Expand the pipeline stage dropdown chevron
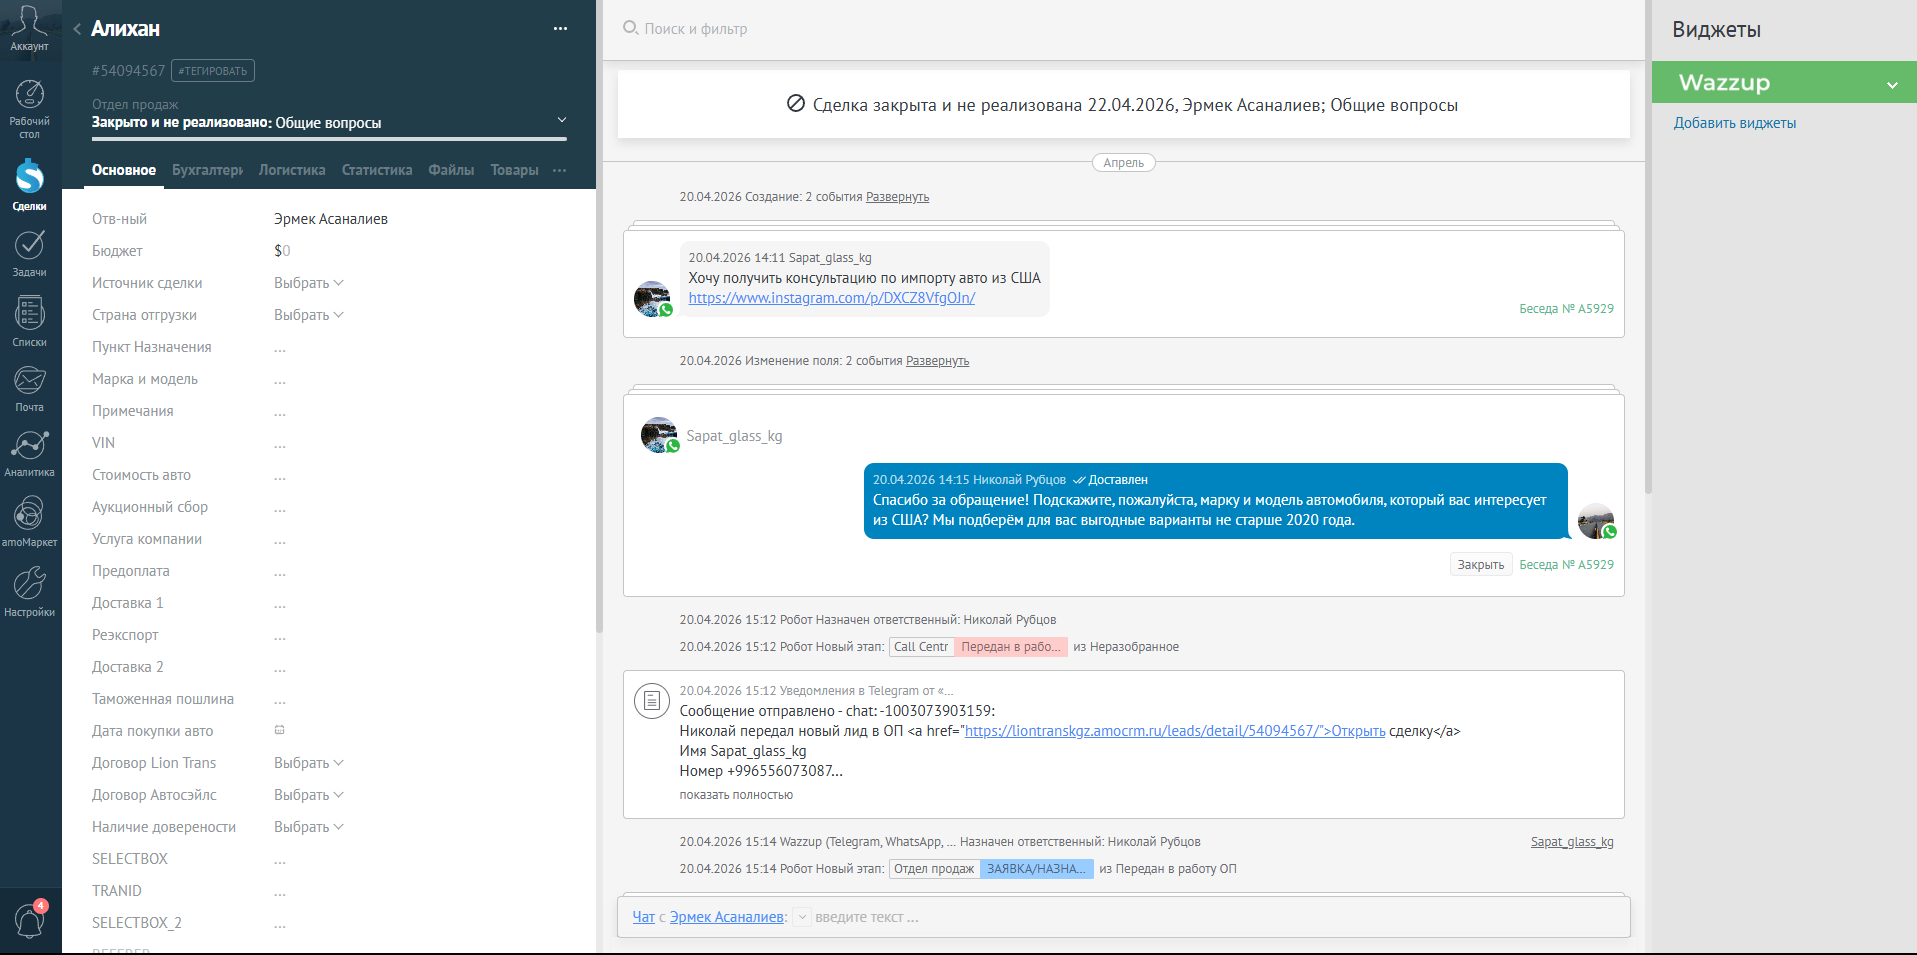This screenshot has height=955, width=1917. point(561,120)
